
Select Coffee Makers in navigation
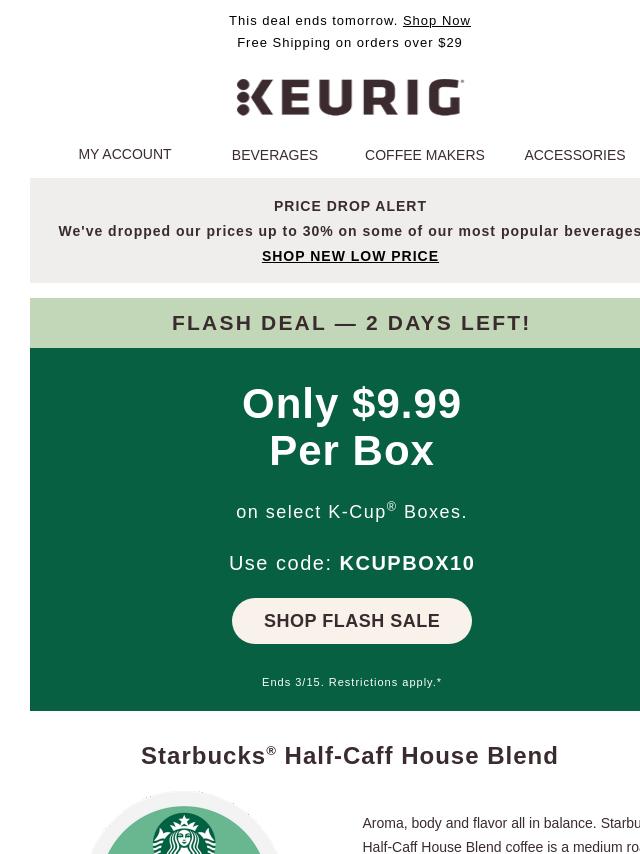click(424, 155)
